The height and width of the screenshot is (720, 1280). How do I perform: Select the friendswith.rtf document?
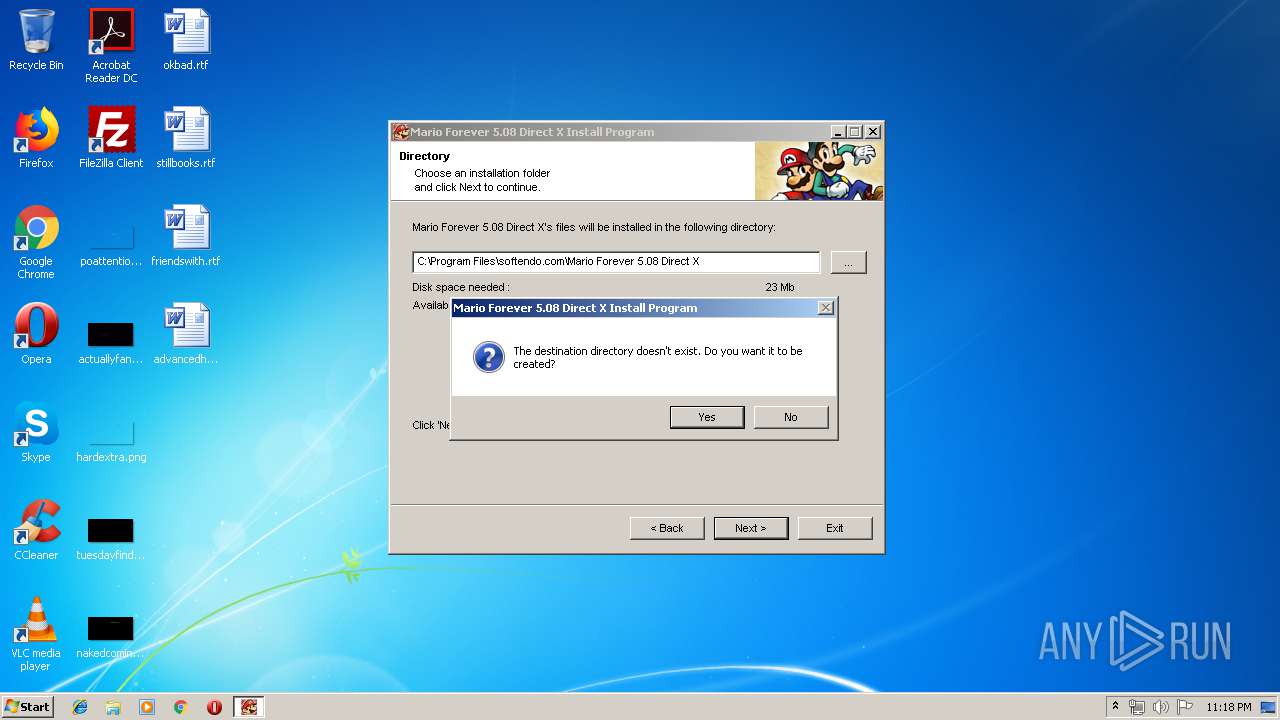pyautogui.click(x=186, y=236)
